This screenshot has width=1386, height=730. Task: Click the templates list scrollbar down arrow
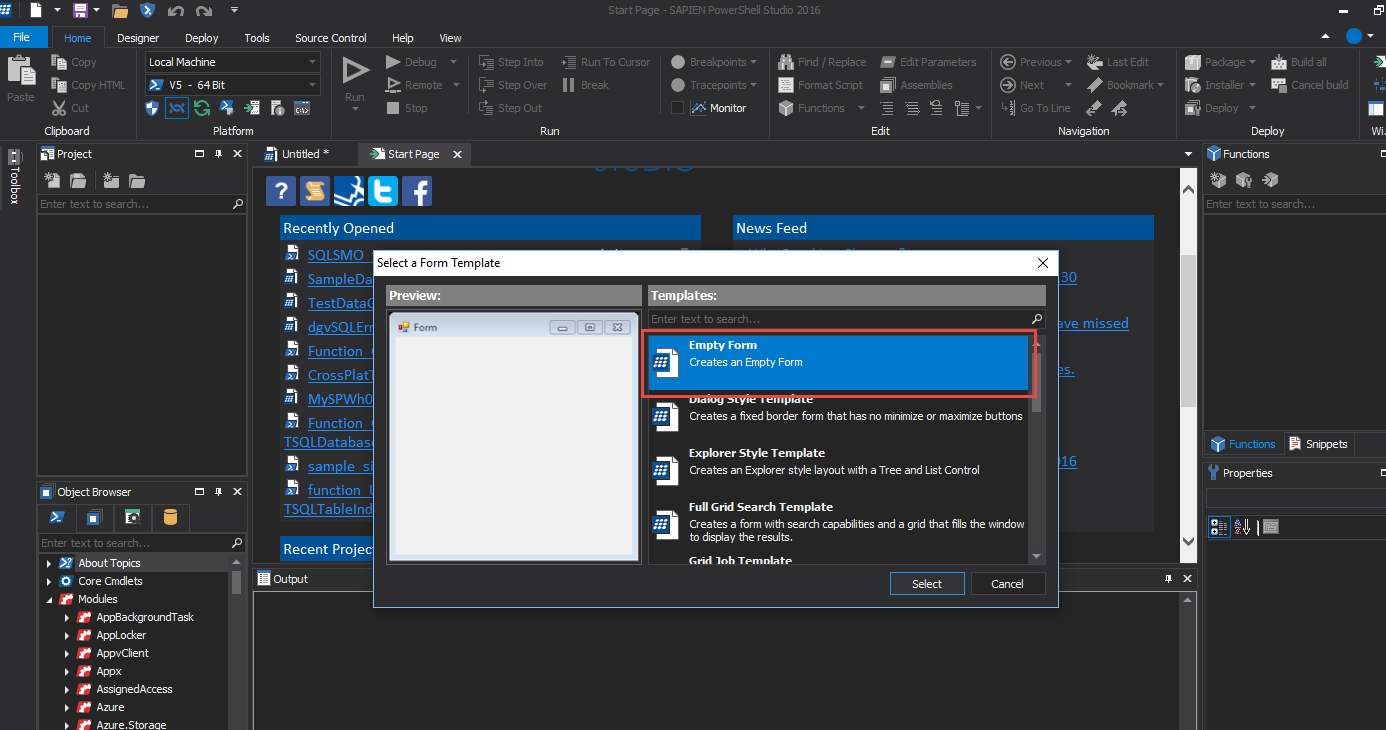tap(1036, 556)
